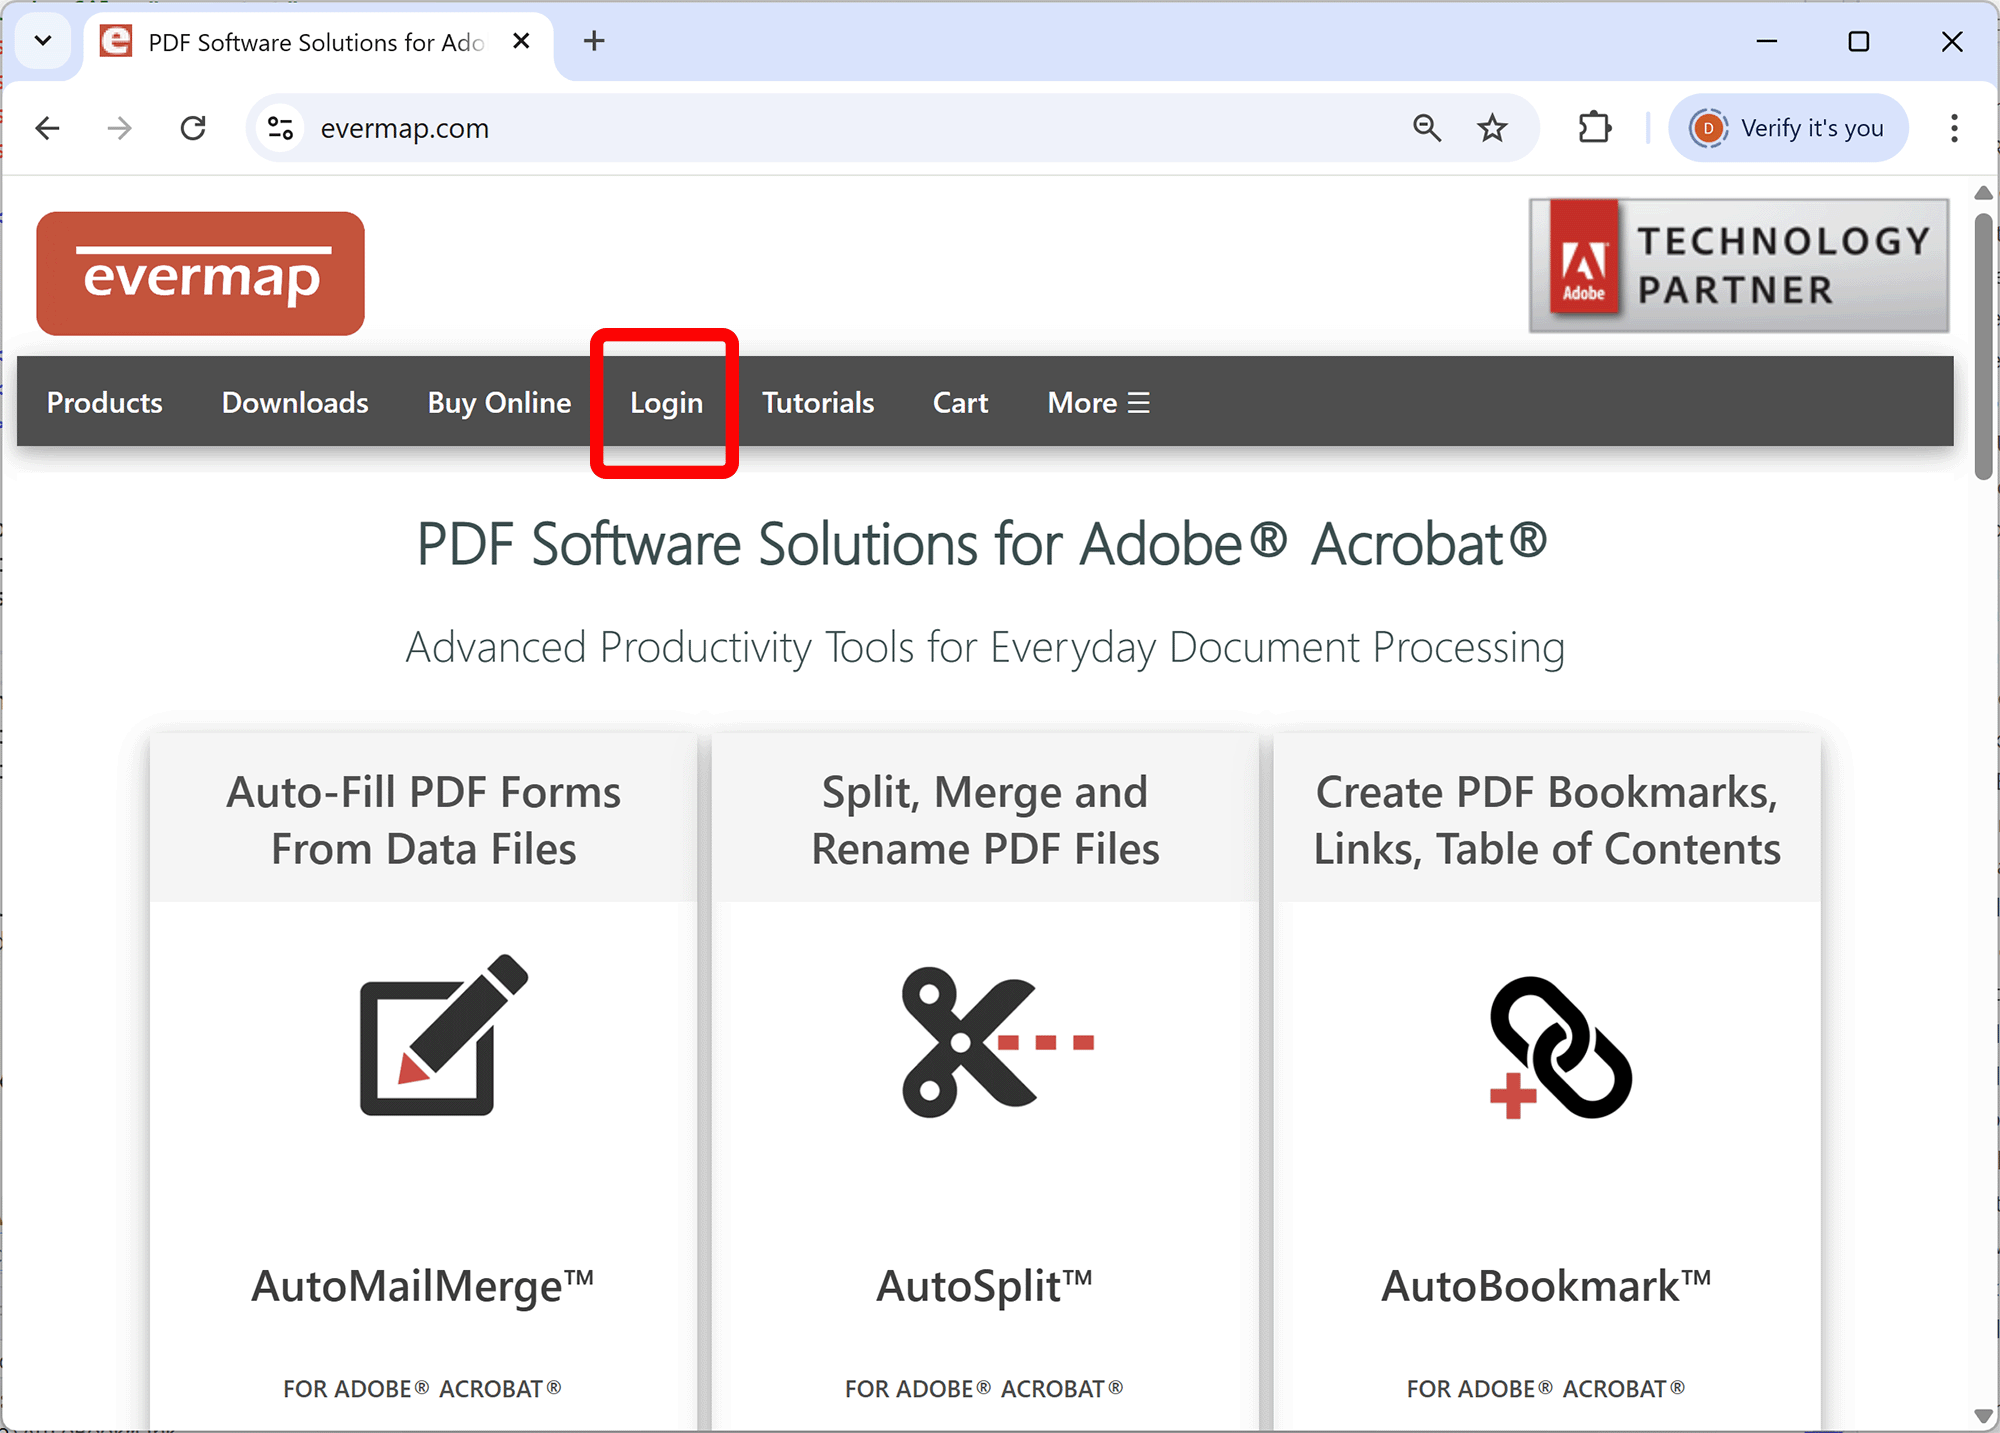
Task: Reload the evermap page
Action: [x=193, y=128]
